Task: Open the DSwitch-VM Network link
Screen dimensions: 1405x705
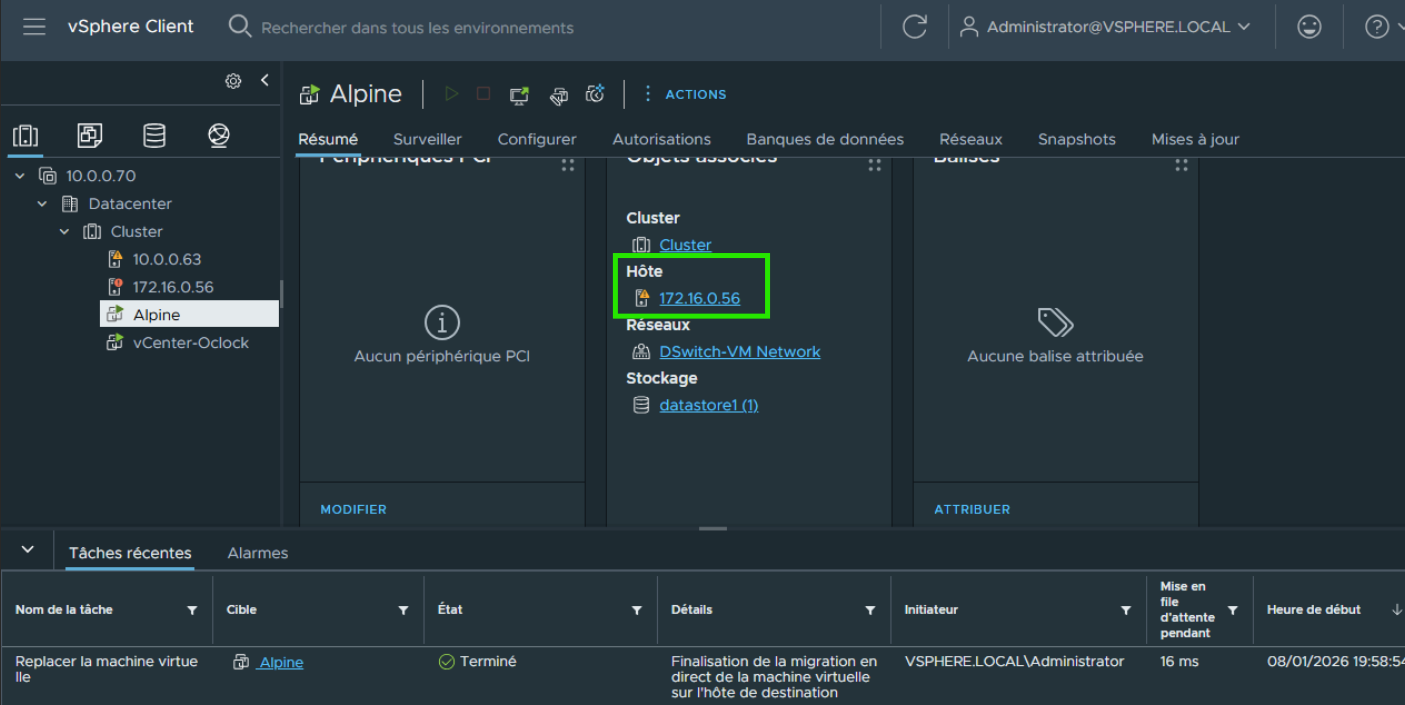Action: click(739, 352)
